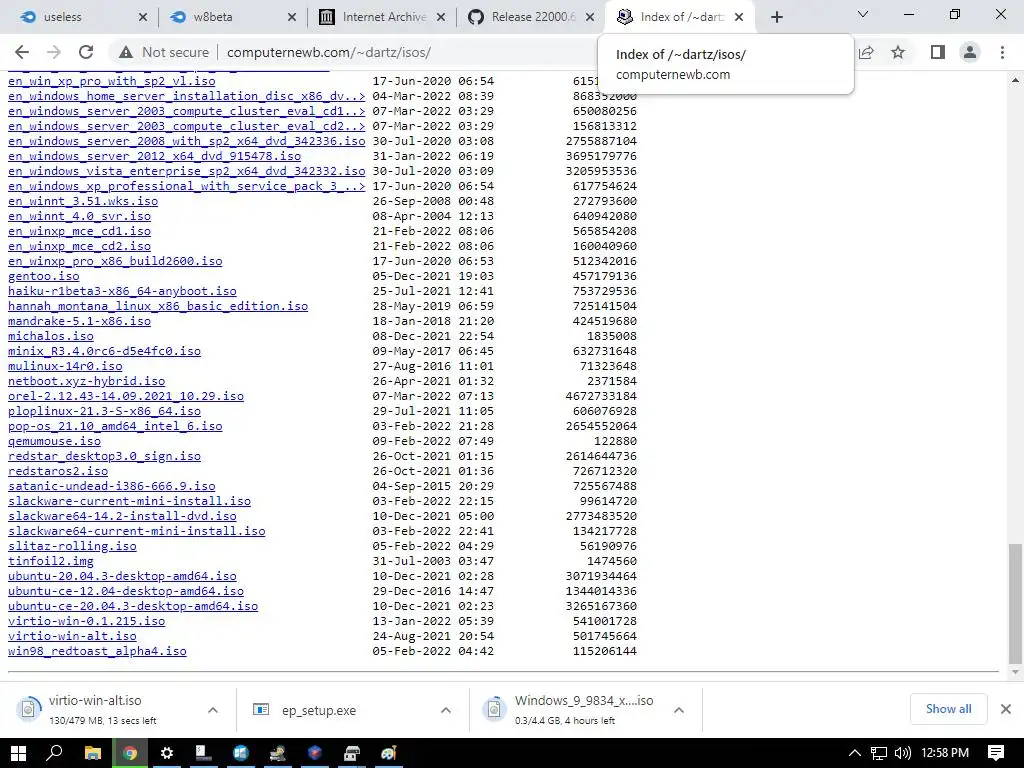The width and height of the screenshot is (1024, 768).
Task: Expand virtio-win-alt.iso download options
Action: [x=213, y=710]
